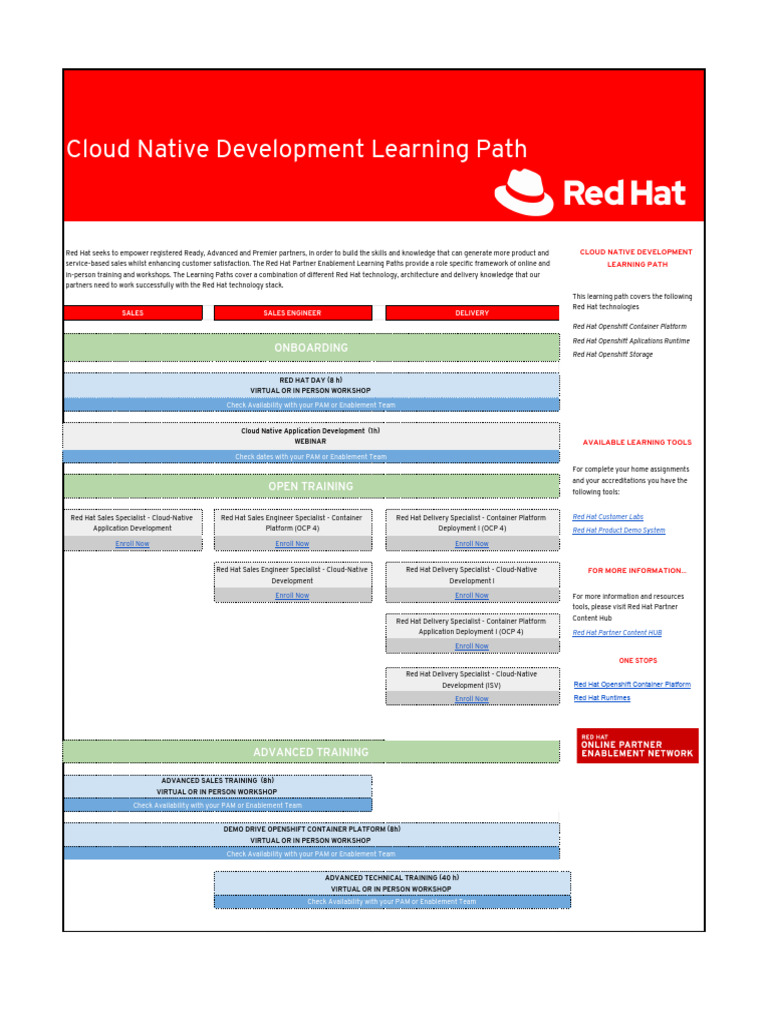The height and width of the screenshot is (1024, 768).
Task: Click Enroll Now under Cloud-Native Development (ISV)
Action: coord(472,699)
